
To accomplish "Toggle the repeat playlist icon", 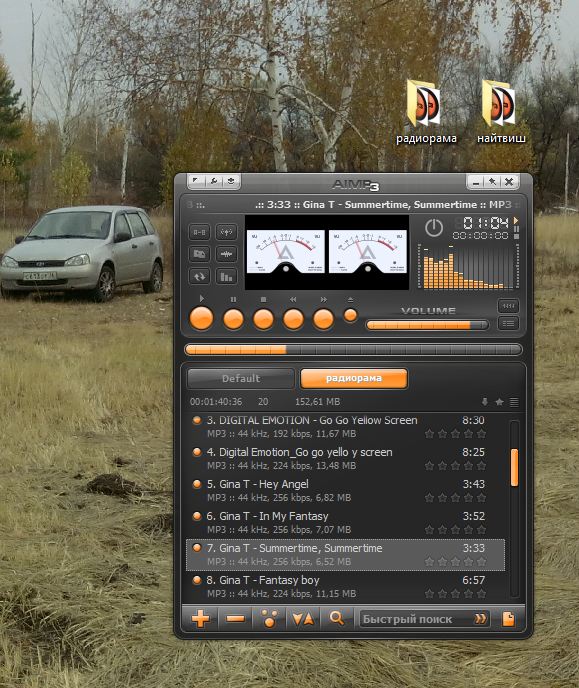I will (200, 276).
